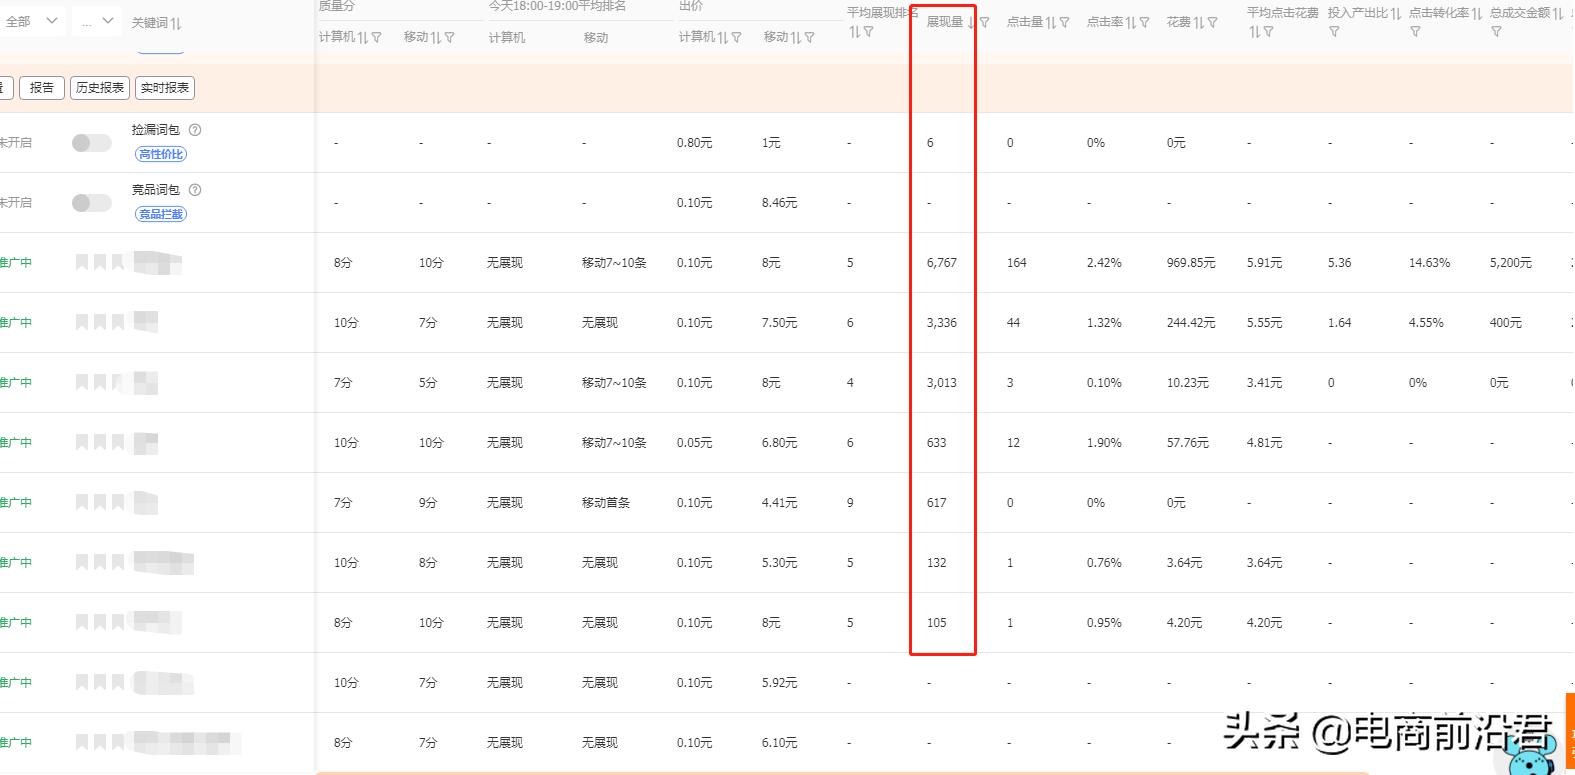Sort by 投入产出比
Screen dimensions: 1575x775
click(1396, 13)
